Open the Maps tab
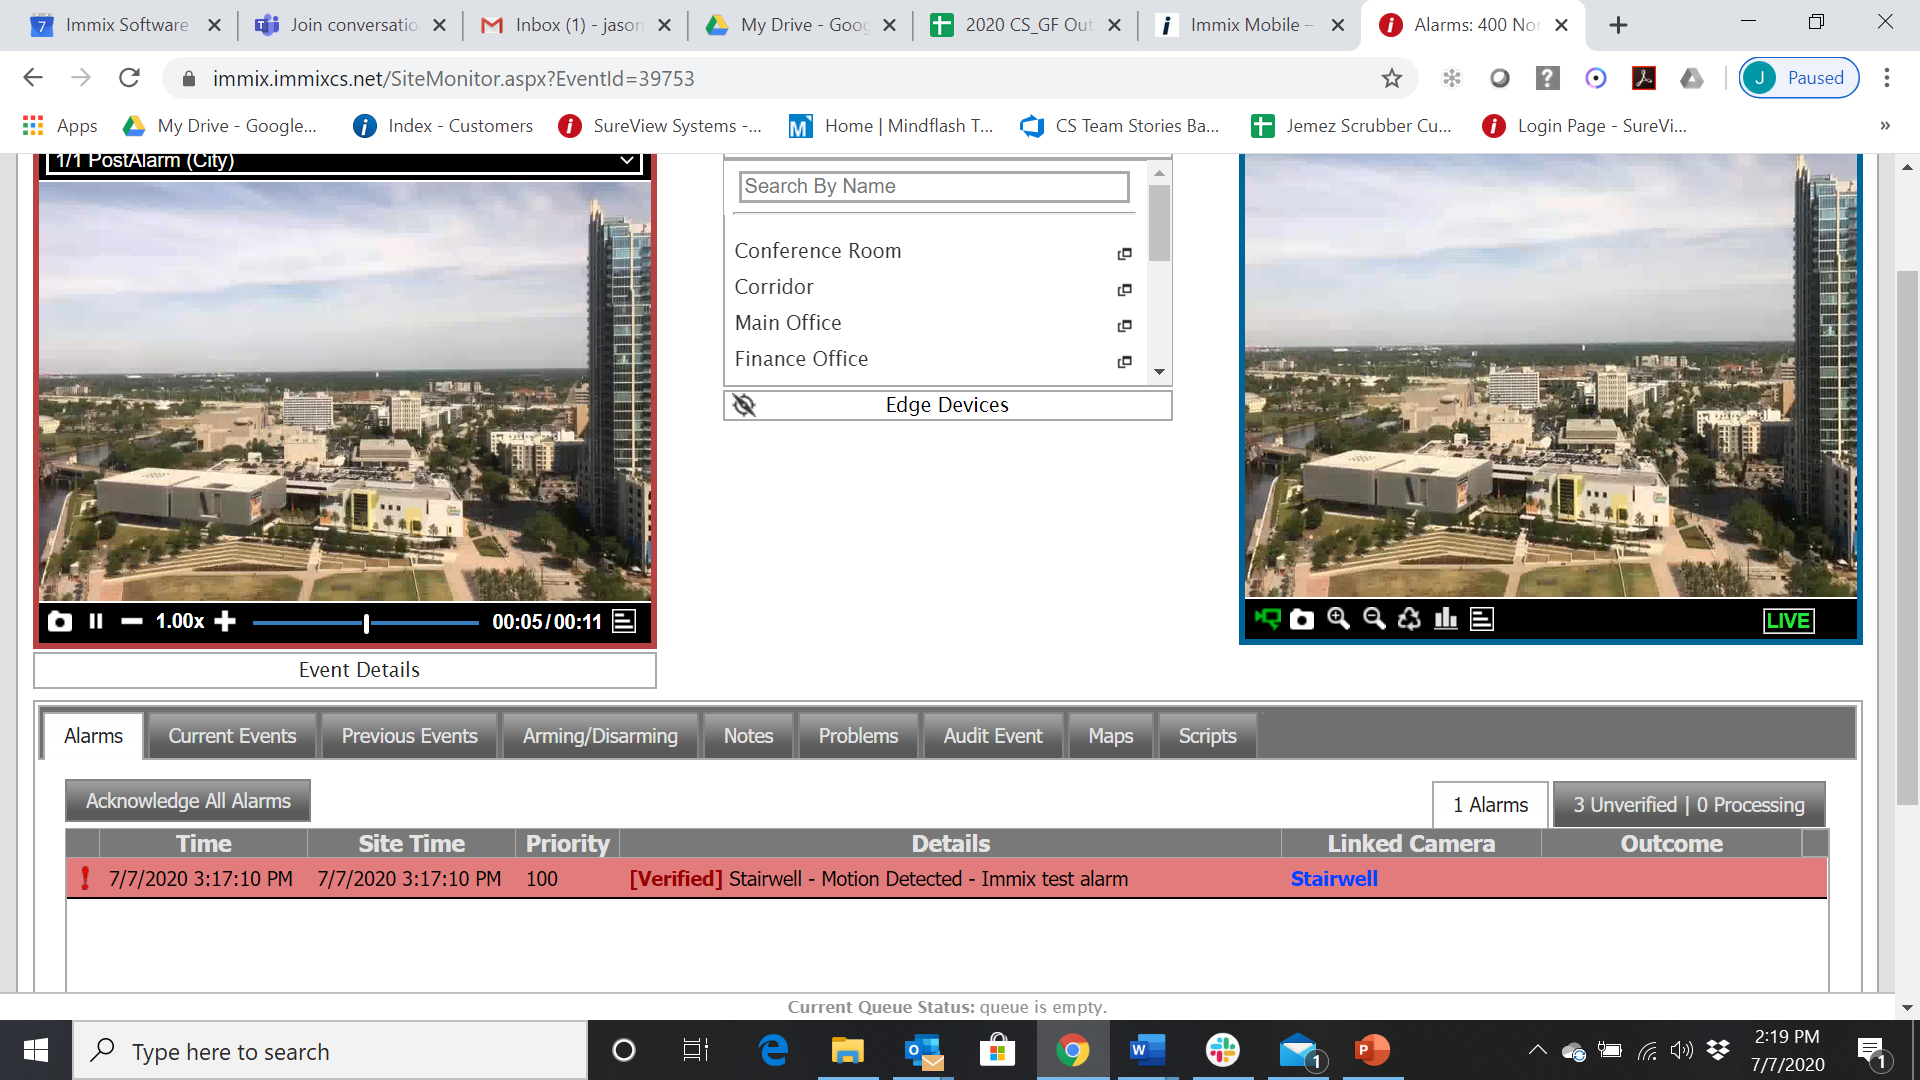Image resolution: width=1920 pixels, height=1080 pixels. pyautogui.click(x=1110, y=735)
